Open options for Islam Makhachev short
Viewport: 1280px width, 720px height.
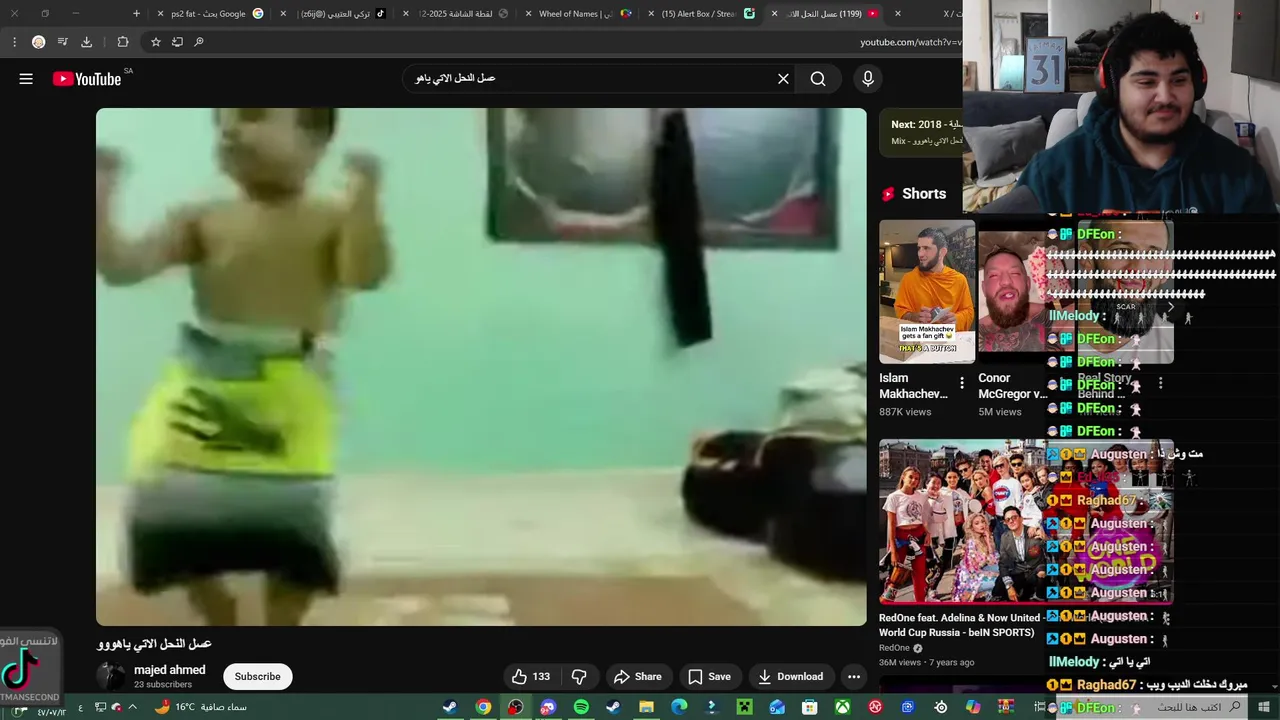point(962,383)
